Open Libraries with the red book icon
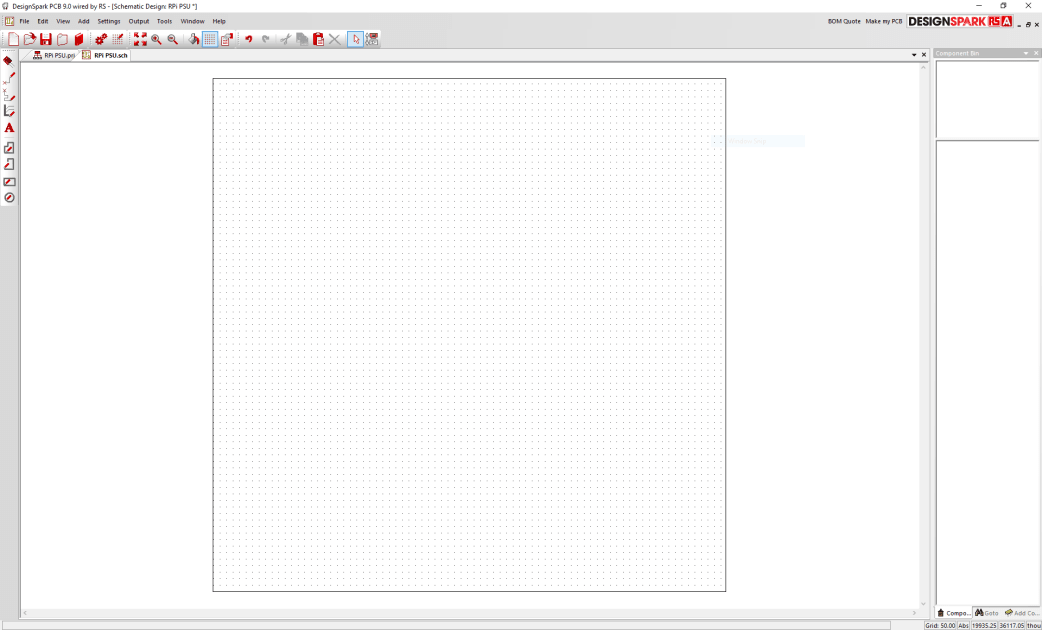The height and width of the screenshot is (630, 1042). [x=78, y=39]
